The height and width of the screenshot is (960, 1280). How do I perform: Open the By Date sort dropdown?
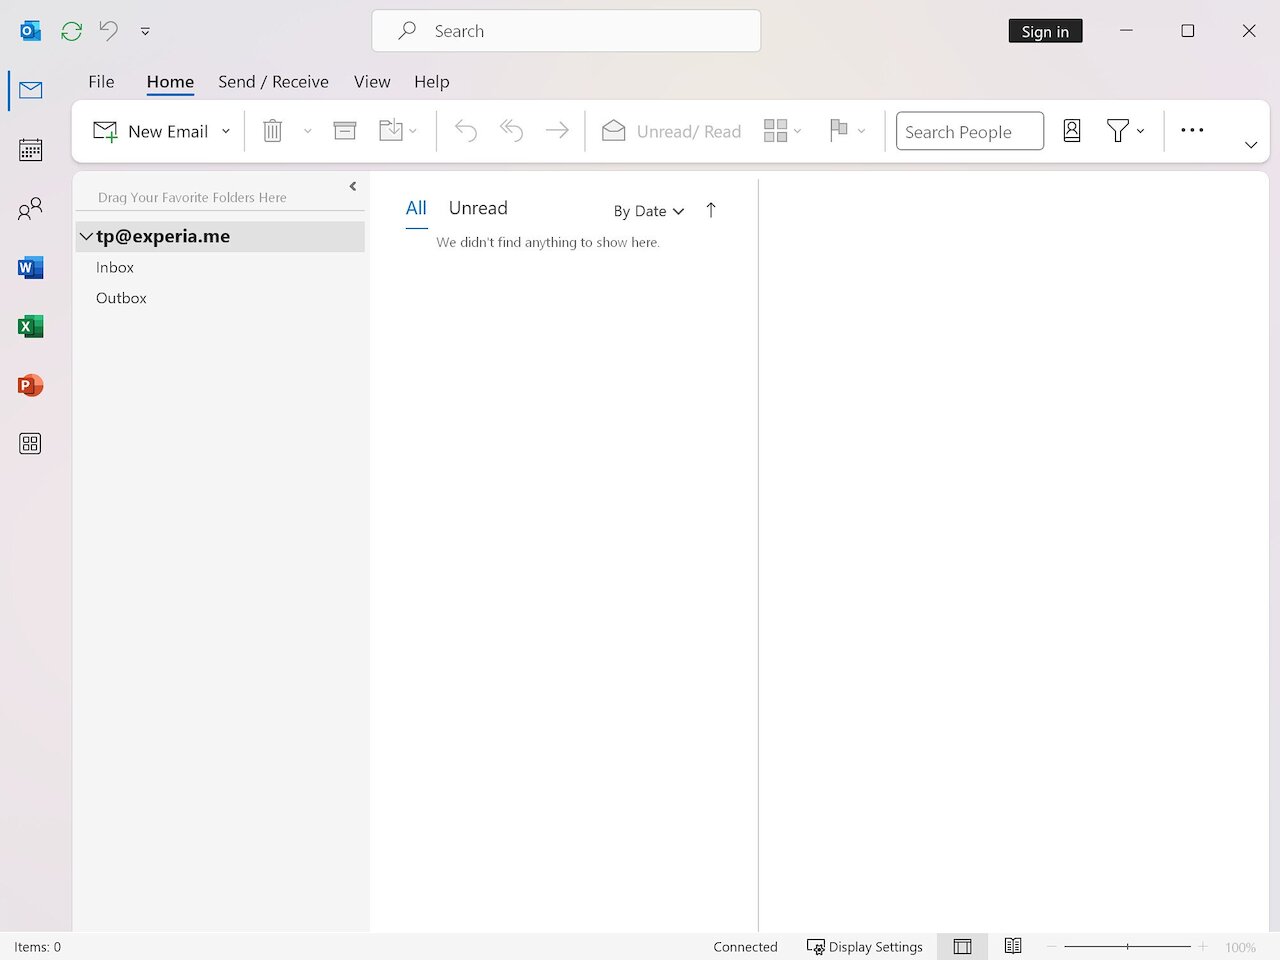coord(648,211)
